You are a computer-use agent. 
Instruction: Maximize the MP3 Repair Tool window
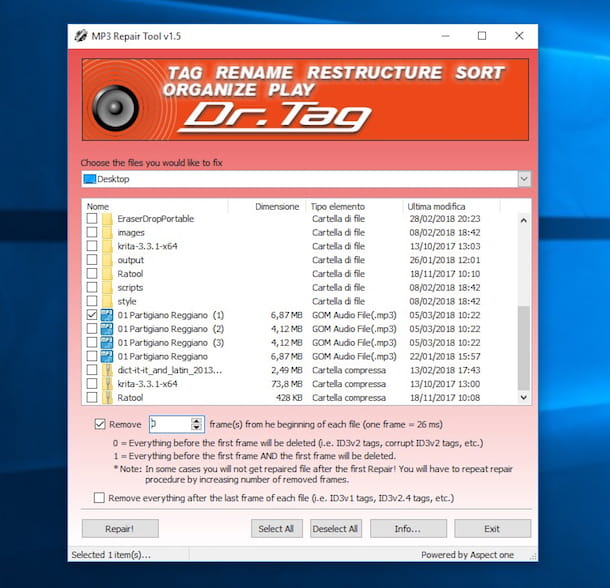tap(482, 36)
